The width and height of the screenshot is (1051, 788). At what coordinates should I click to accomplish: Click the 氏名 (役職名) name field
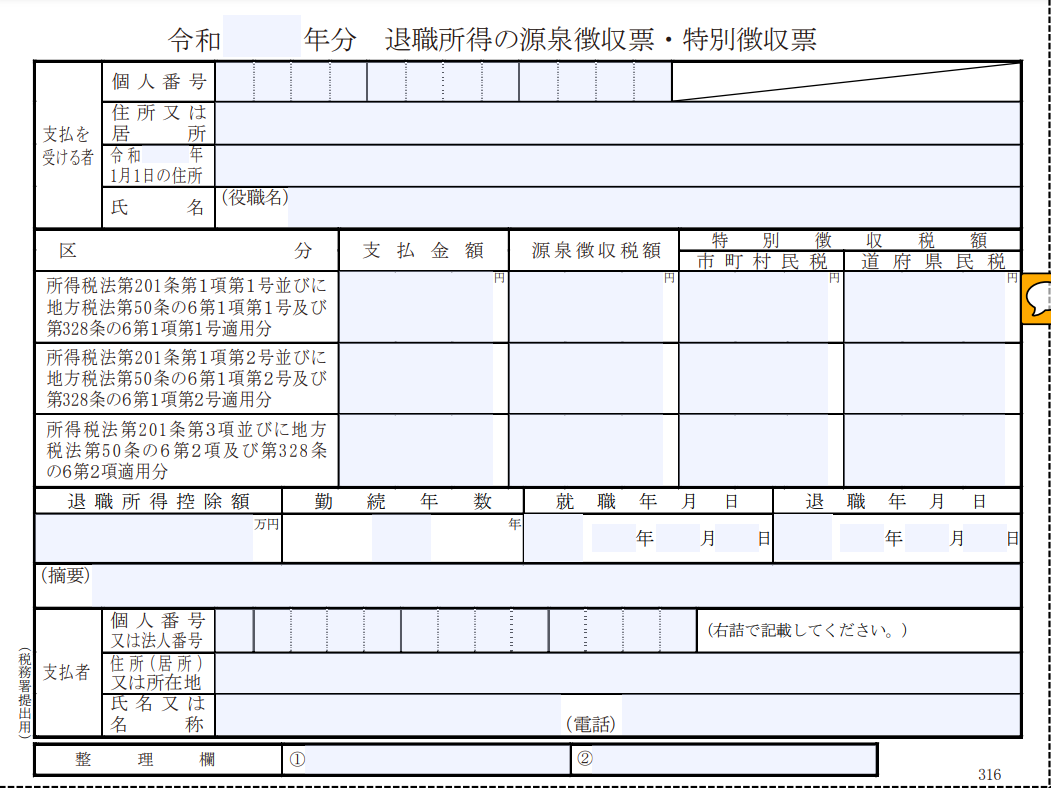click(654, 208)
